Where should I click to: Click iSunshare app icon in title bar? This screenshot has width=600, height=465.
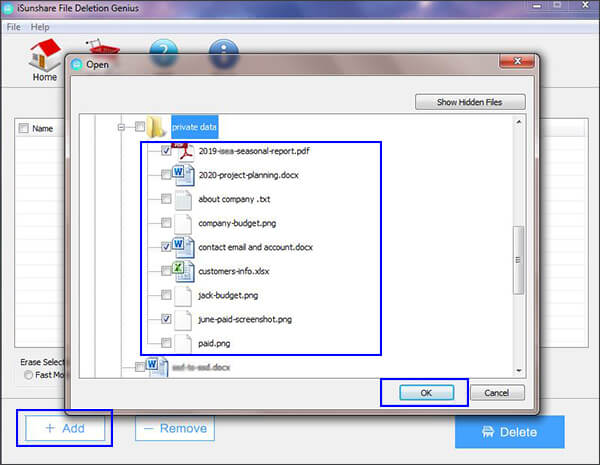(x=8, y=8)
